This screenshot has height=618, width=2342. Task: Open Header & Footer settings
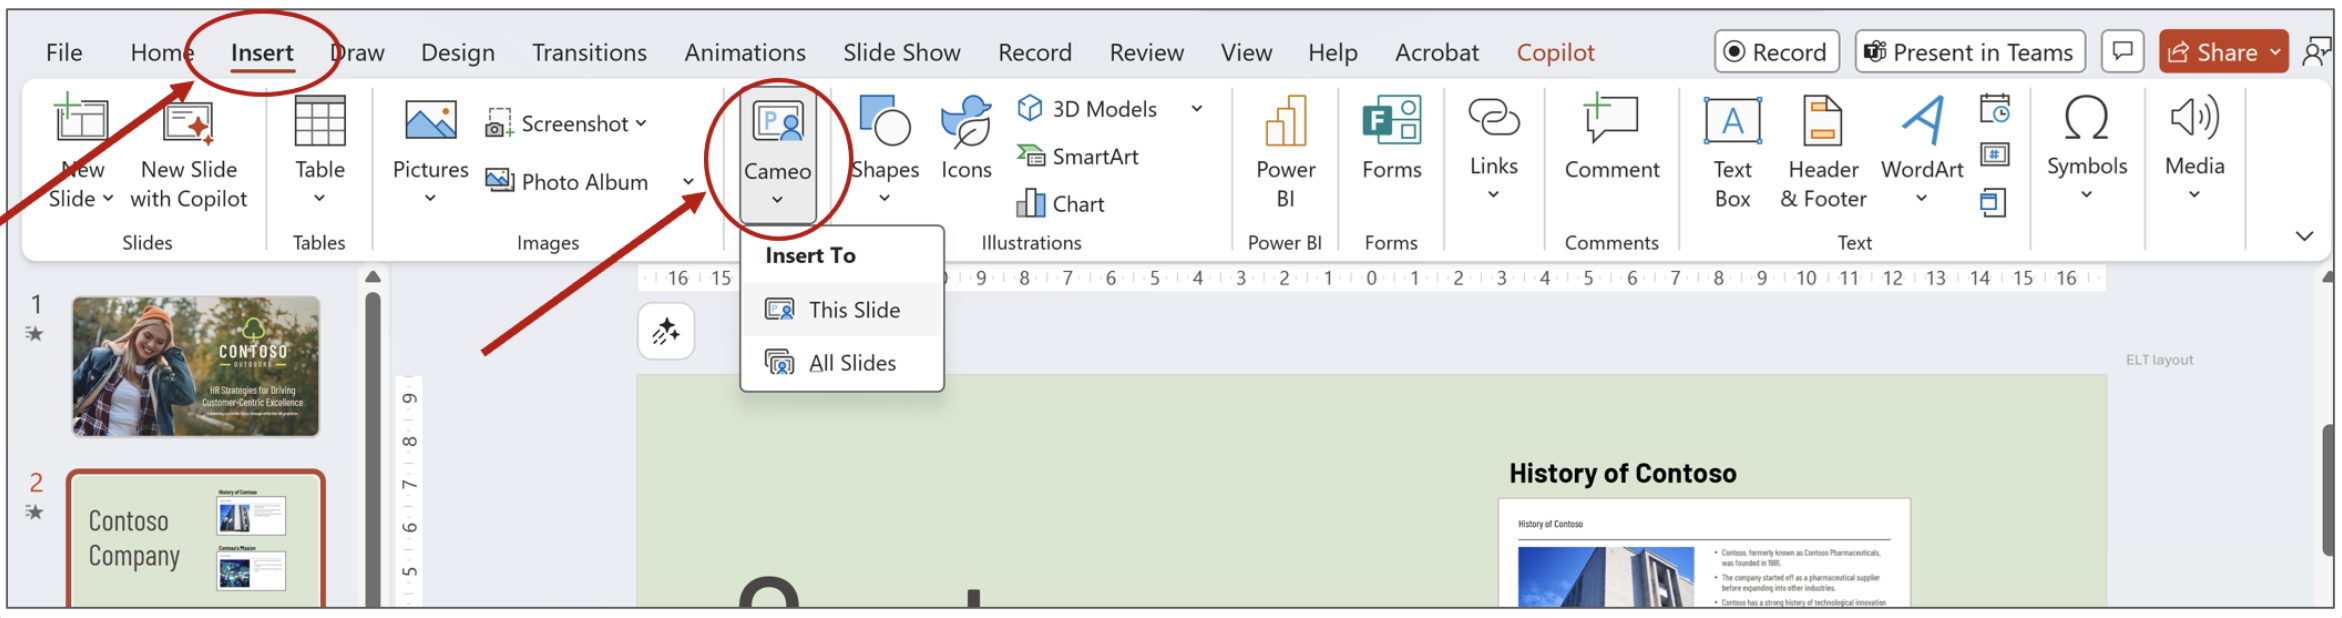point(1823,153)
